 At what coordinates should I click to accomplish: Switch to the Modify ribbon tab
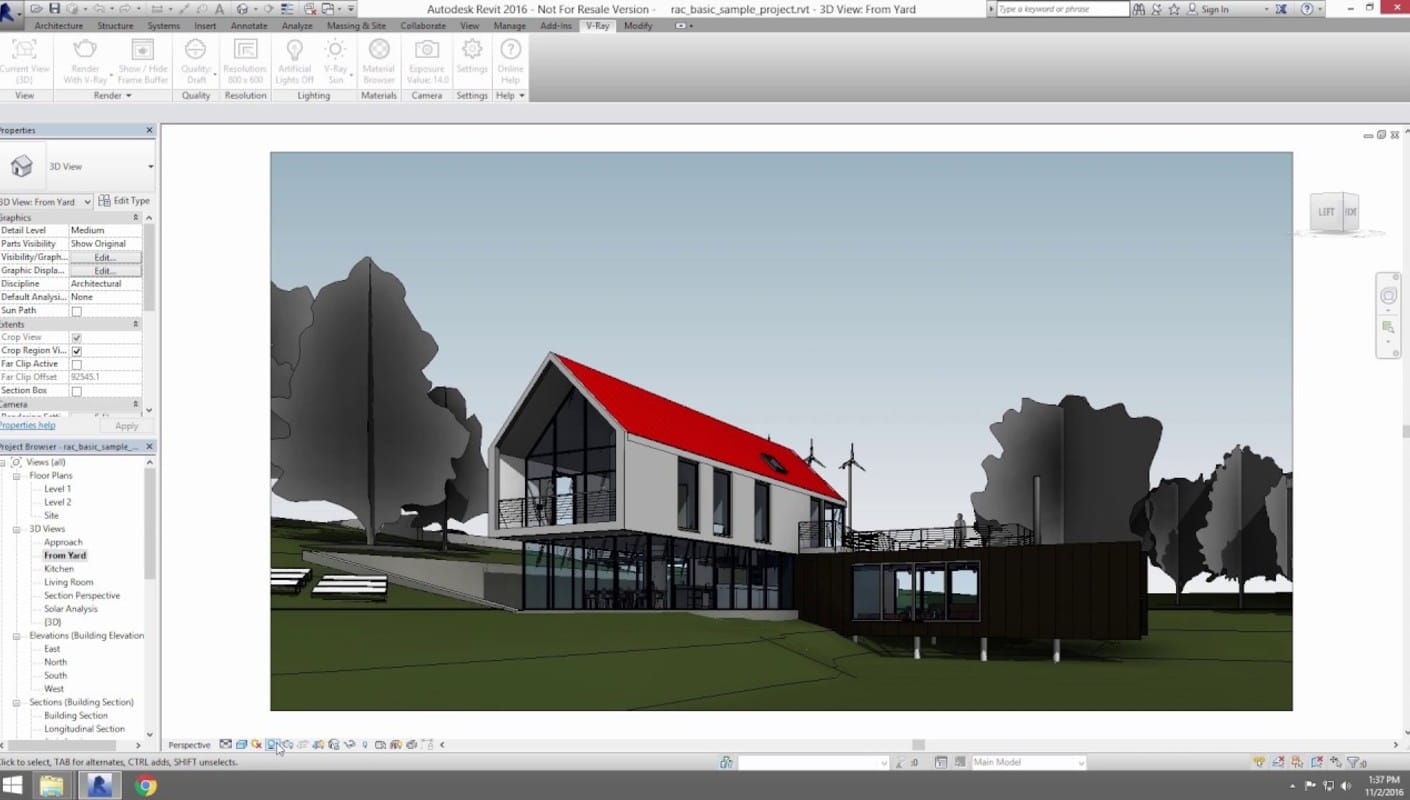coord(638,26)
